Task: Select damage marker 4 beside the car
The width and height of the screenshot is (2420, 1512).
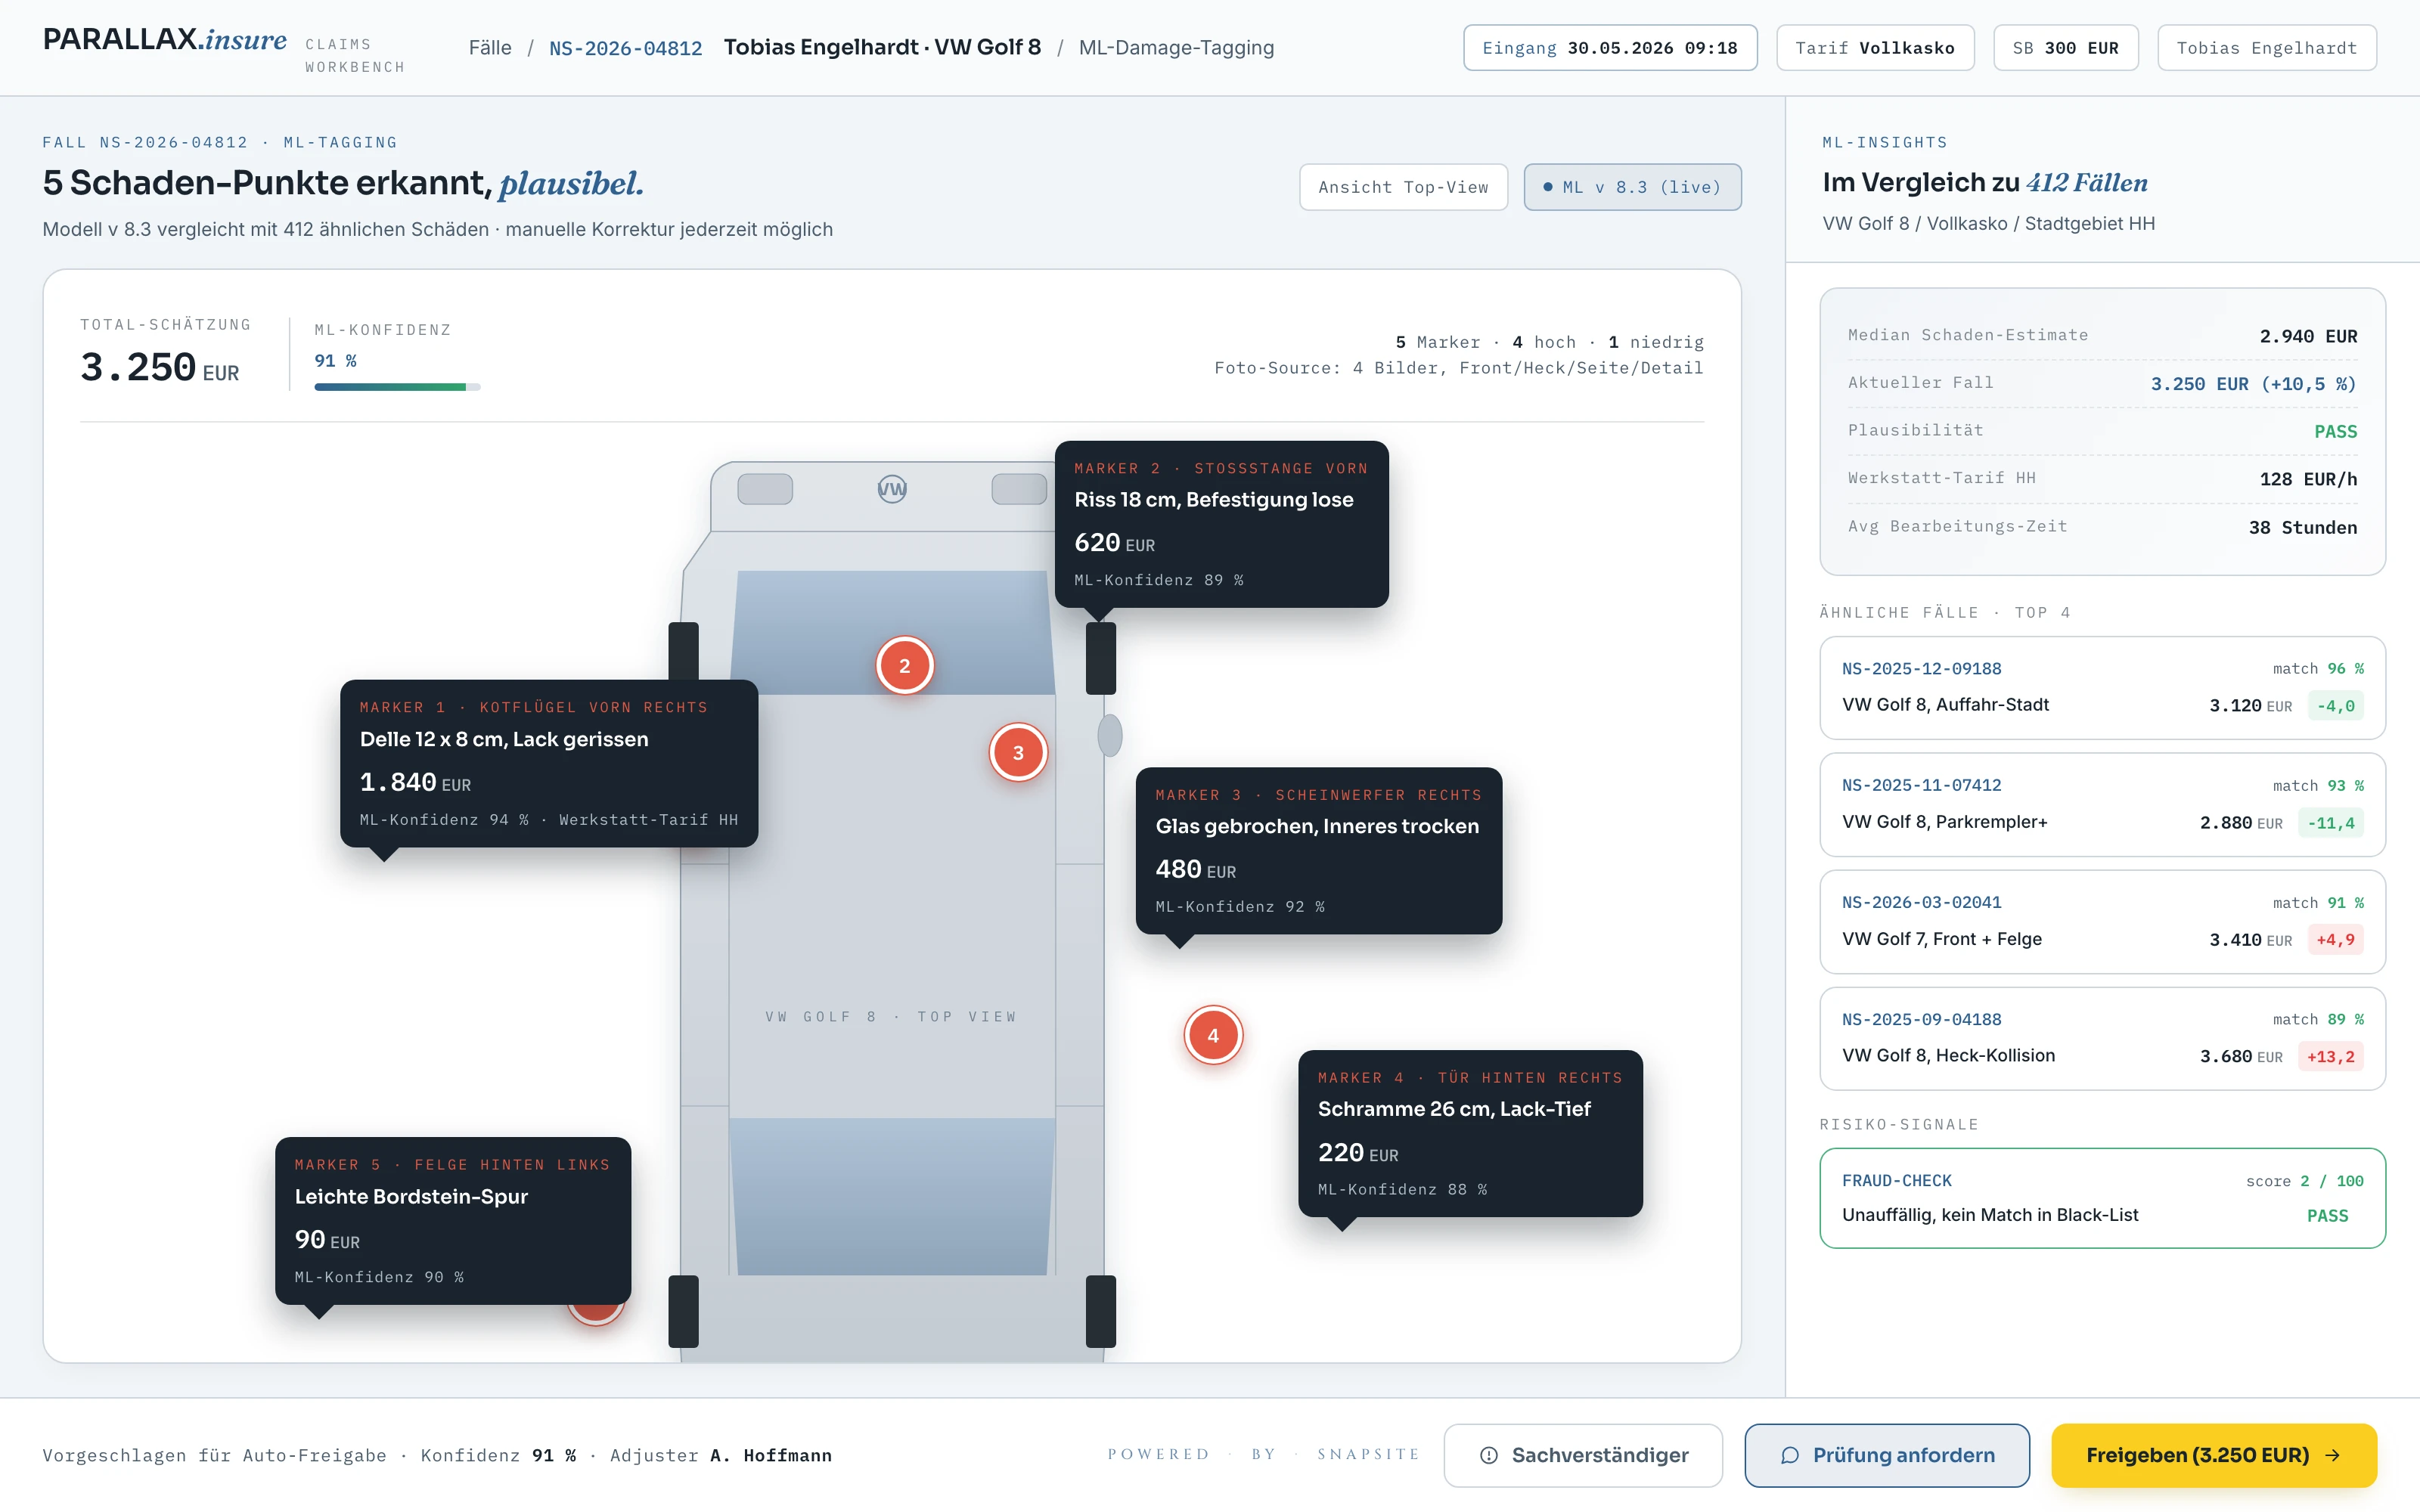Action: 1213,1035
